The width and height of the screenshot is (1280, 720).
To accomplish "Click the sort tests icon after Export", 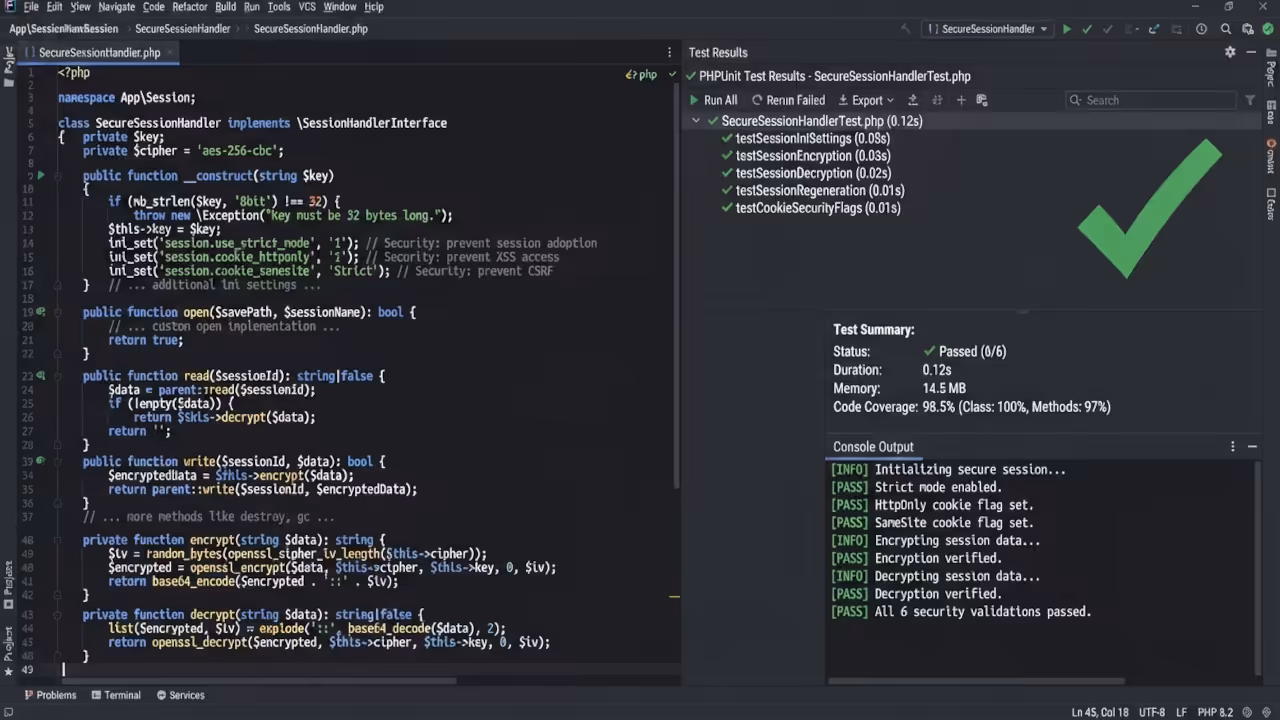I will [x=912, y=100].
